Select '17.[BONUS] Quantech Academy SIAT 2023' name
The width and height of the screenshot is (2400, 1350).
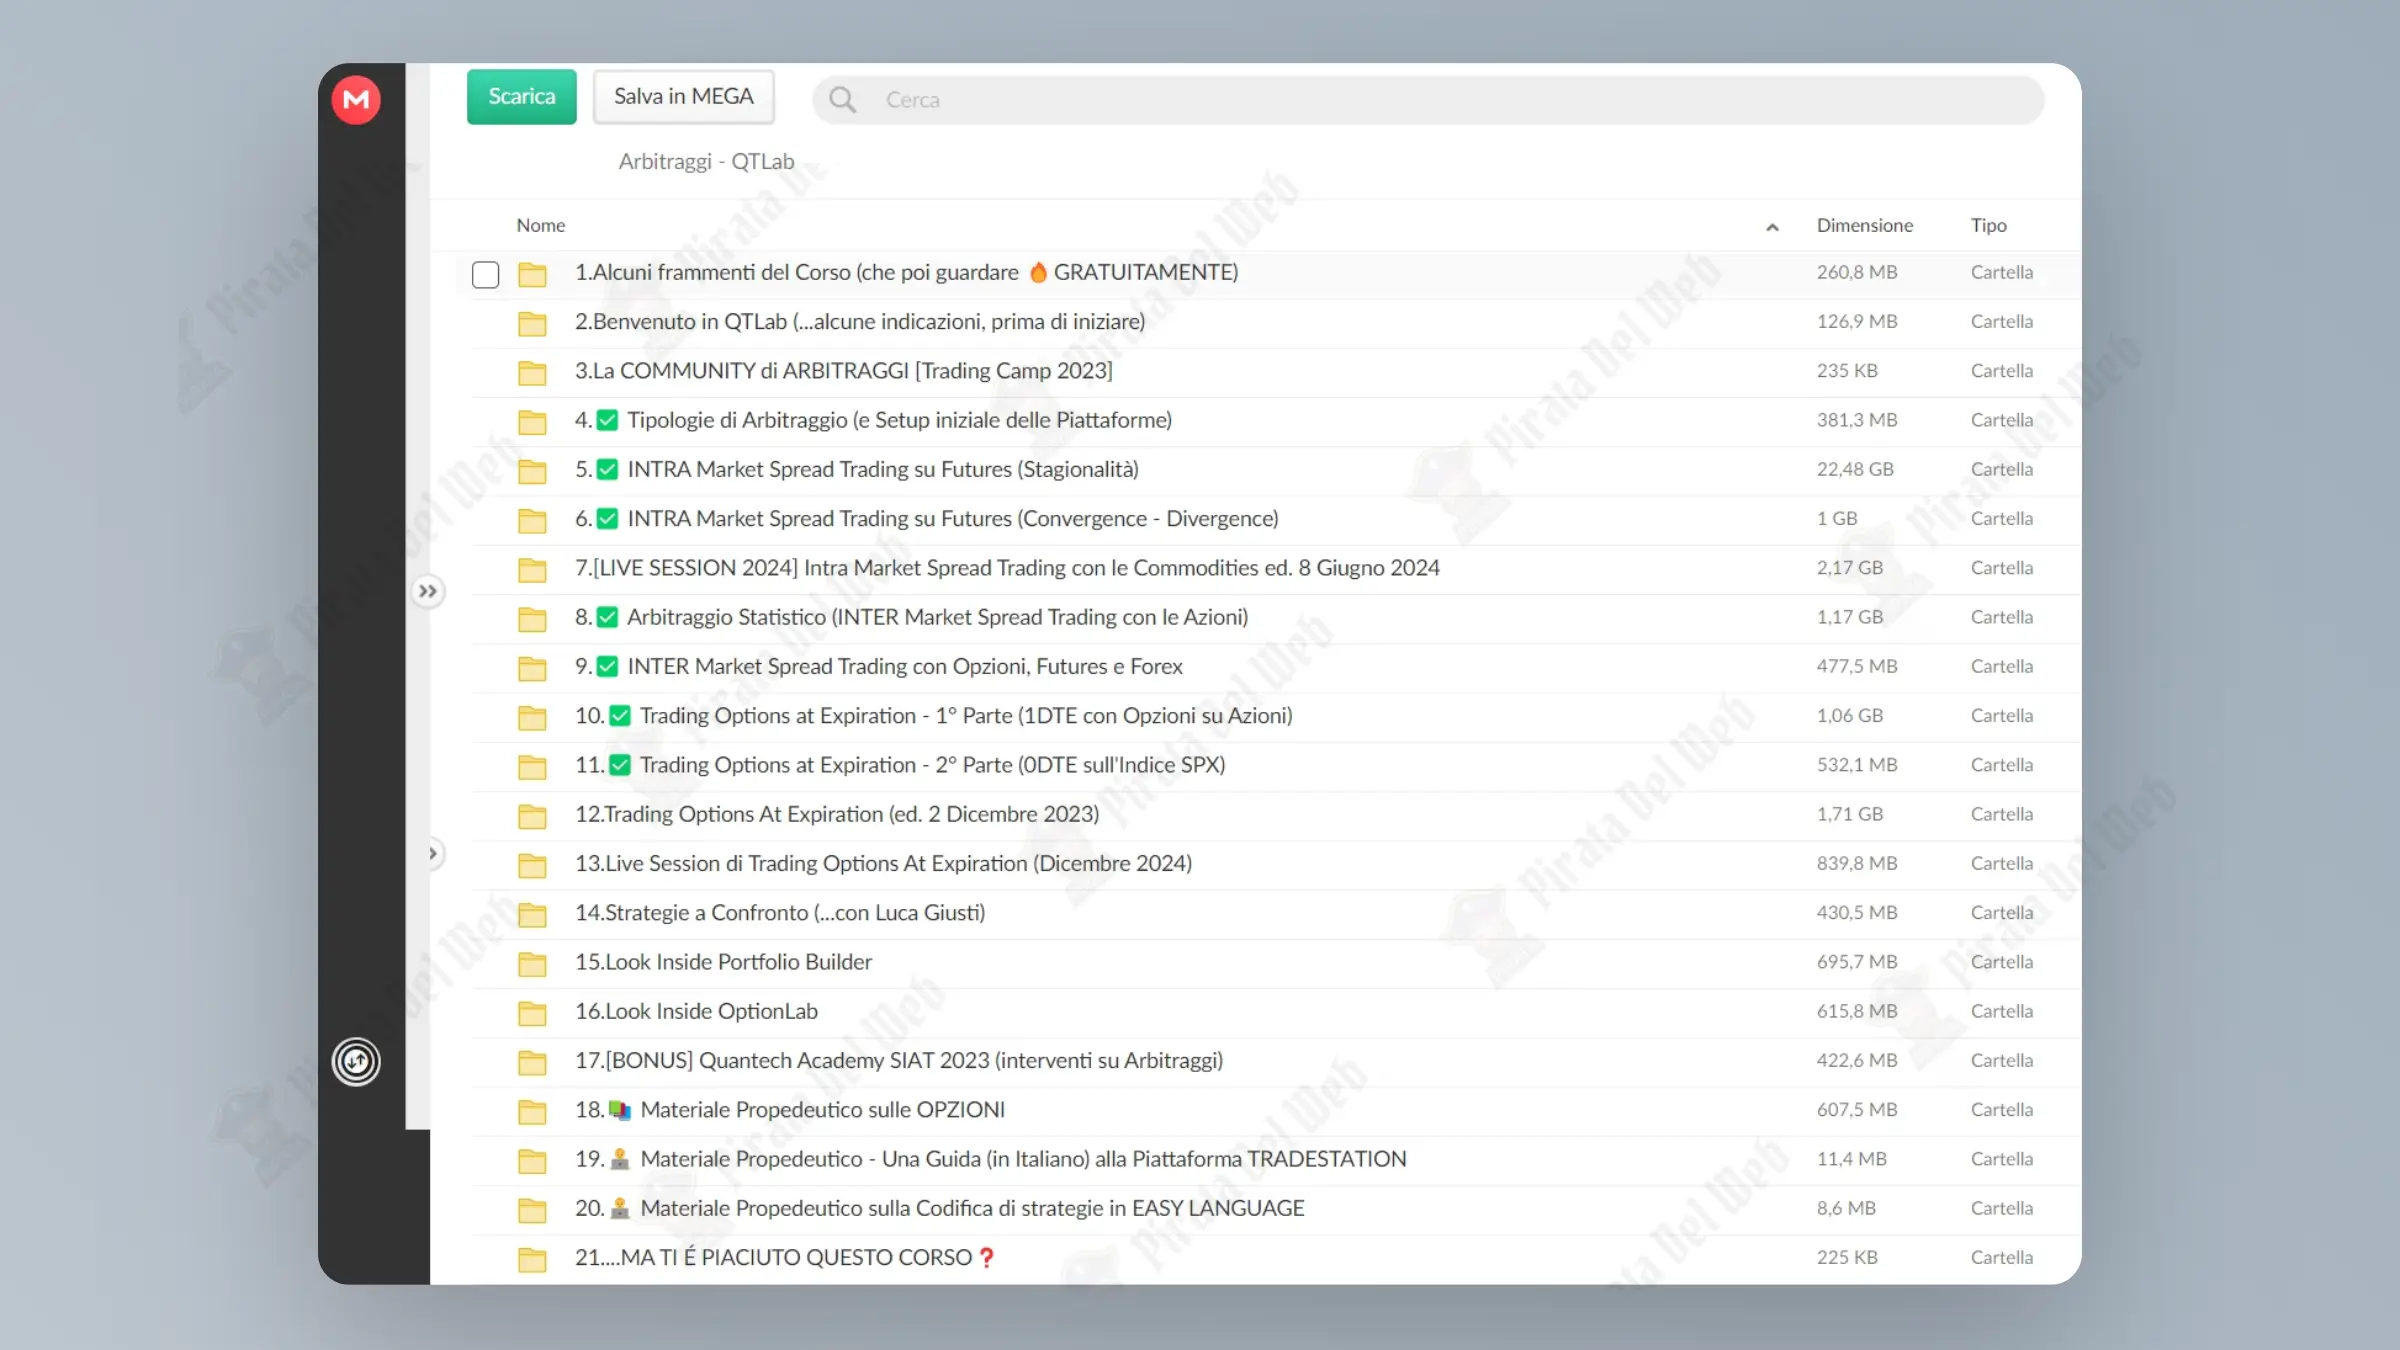point(898,1060)
